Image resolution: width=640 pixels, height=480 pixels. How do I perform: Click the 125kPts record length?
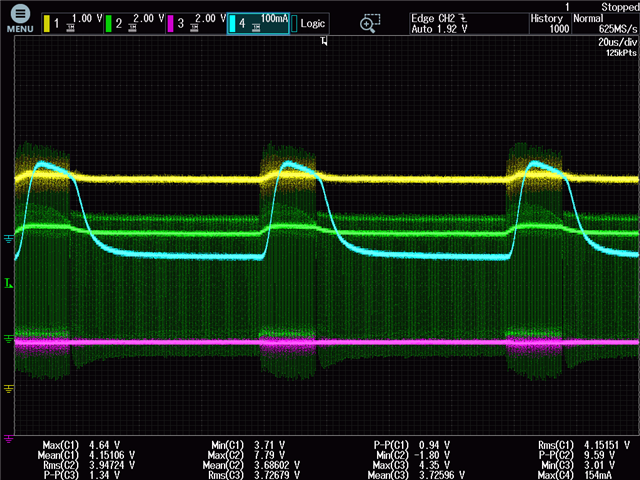coord(621,53)
